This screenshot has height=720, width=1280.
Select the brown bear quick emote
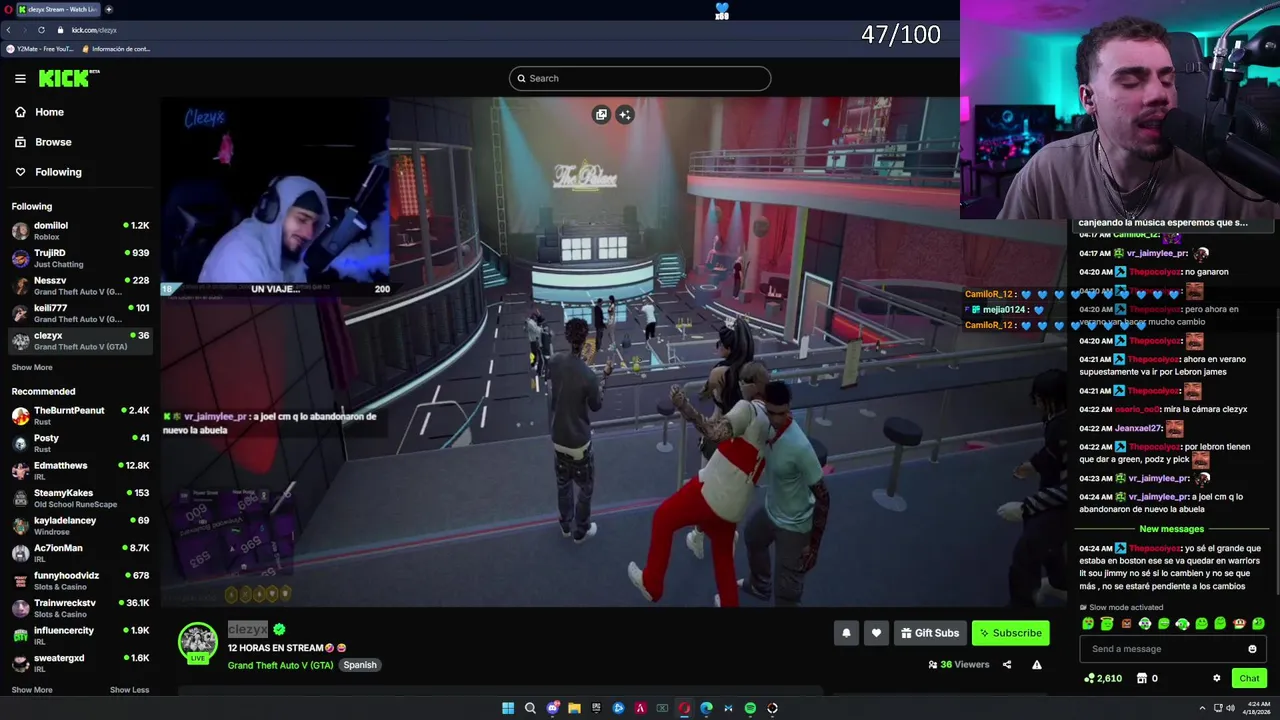pos(1126,624)
